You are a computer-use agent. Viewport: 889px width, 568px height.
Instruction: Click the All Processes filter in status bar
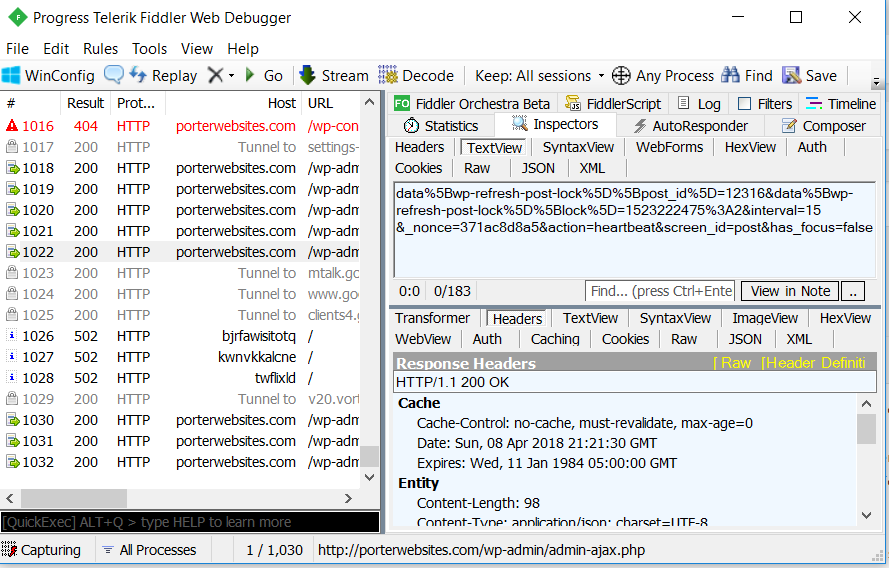point(149,550)
